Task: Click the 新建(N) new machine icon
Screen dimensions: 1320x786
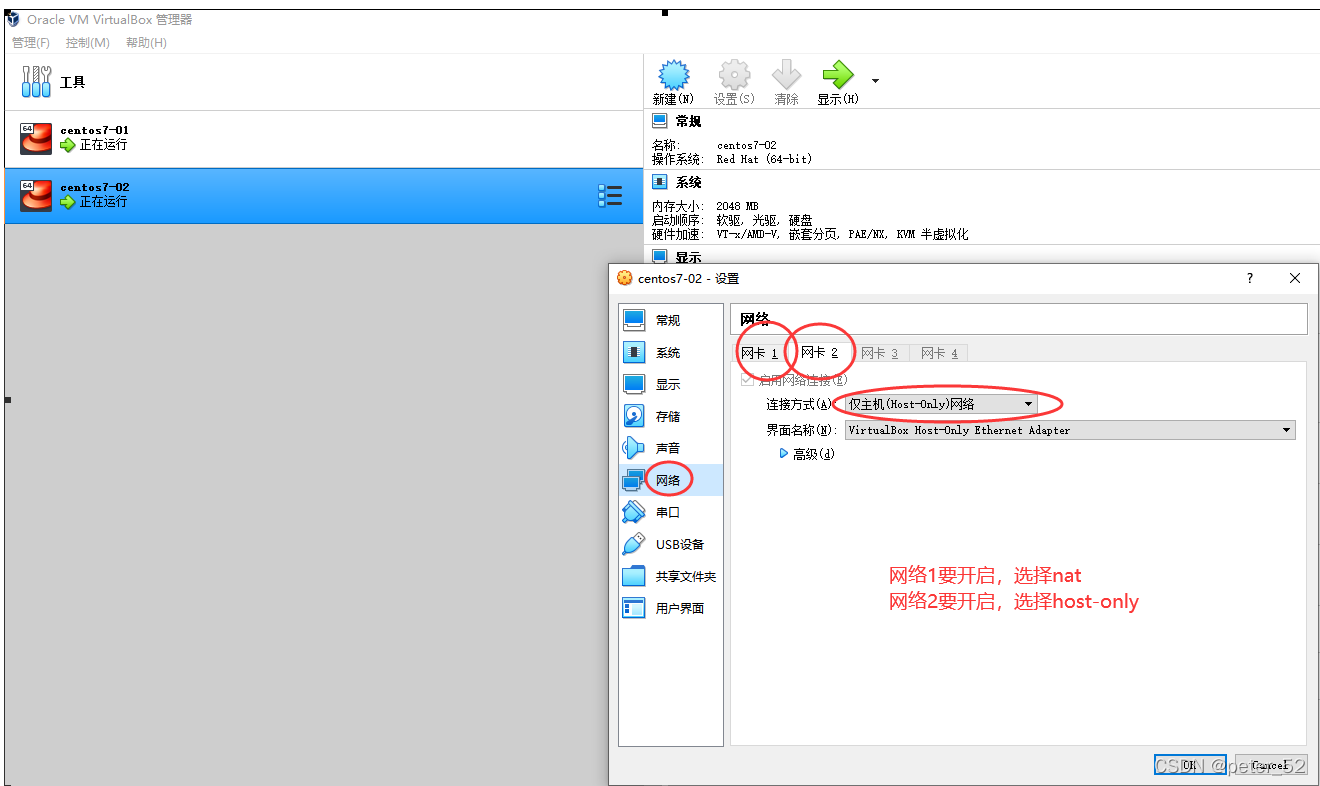Action: click(x=673, y=76)
